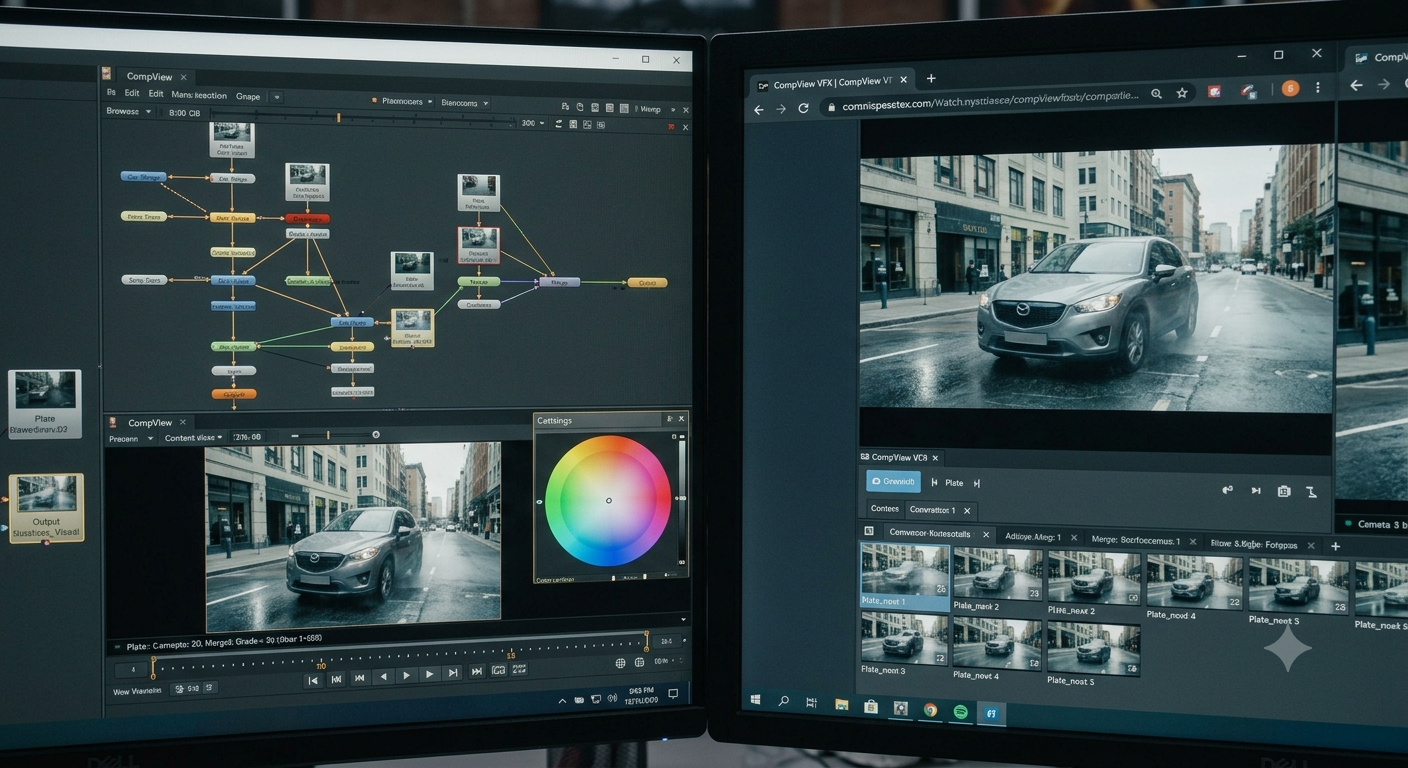Select the Output item in left sidebar
This screenshot has height=768, width=1408.
coord(46,508)
